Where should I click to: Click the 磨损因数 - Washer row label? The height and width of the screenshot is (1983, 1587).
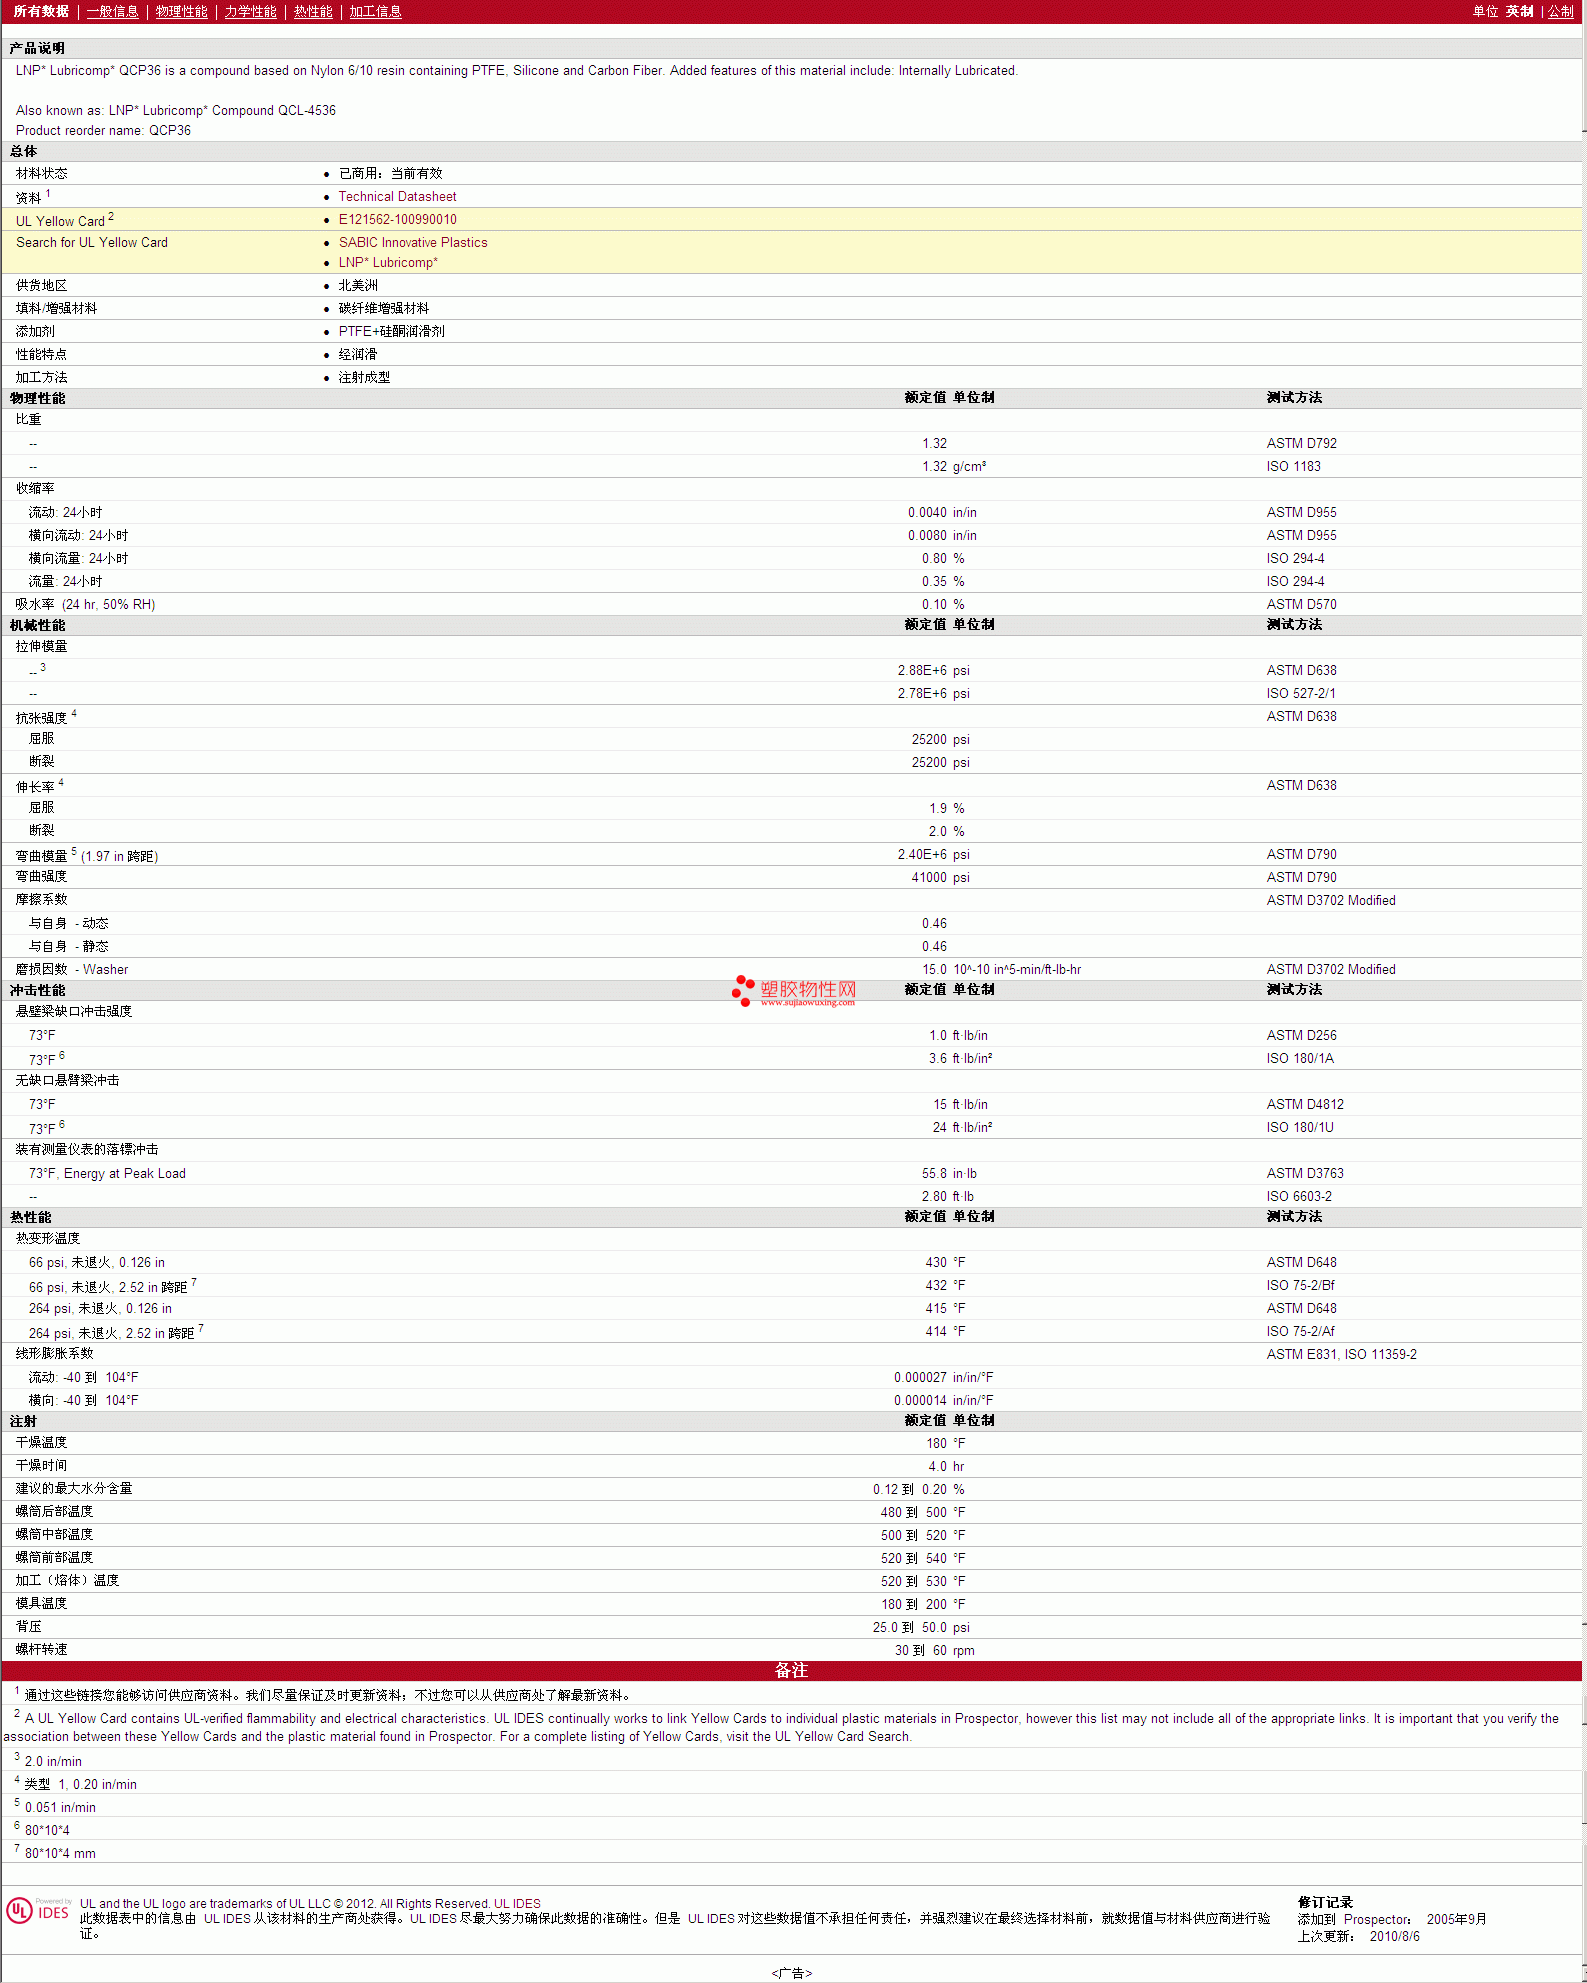point(71,970)
